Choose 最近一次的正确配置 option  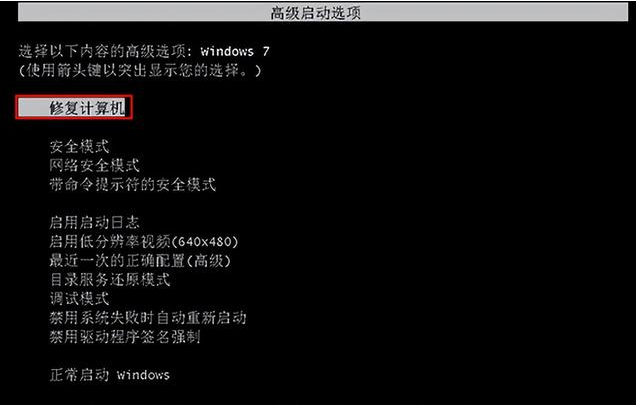point(140,261)
